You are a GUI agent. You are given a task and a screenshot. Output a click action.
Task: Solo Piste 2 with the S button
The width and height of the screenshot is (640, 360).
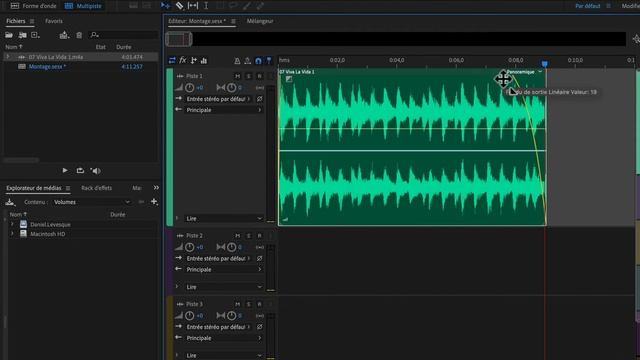coord(249,236)
